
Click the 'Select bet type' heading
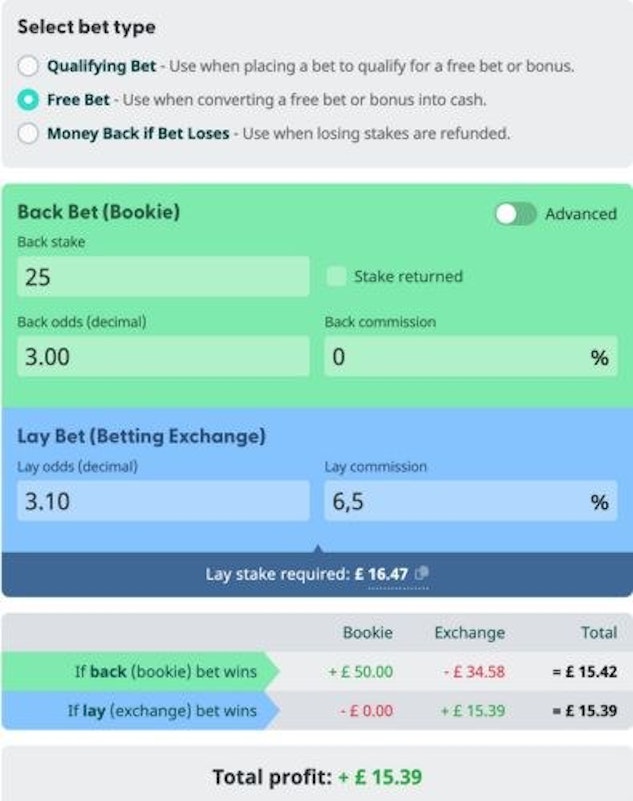pos(86,27)
